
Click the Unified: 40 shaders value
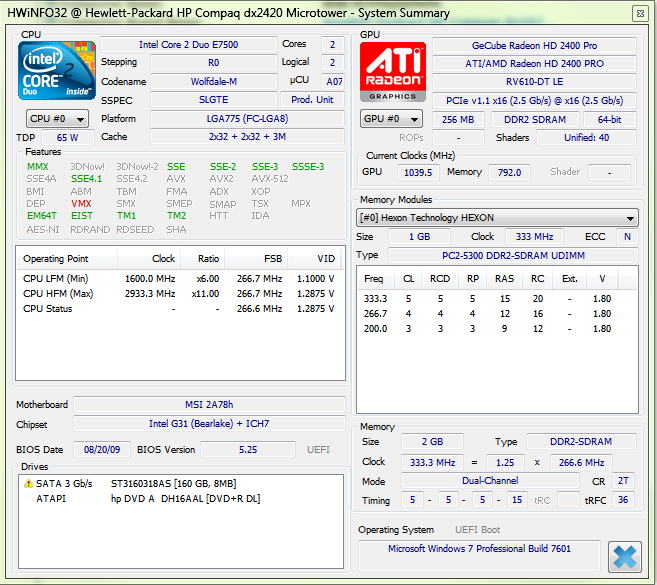point(586,138)
